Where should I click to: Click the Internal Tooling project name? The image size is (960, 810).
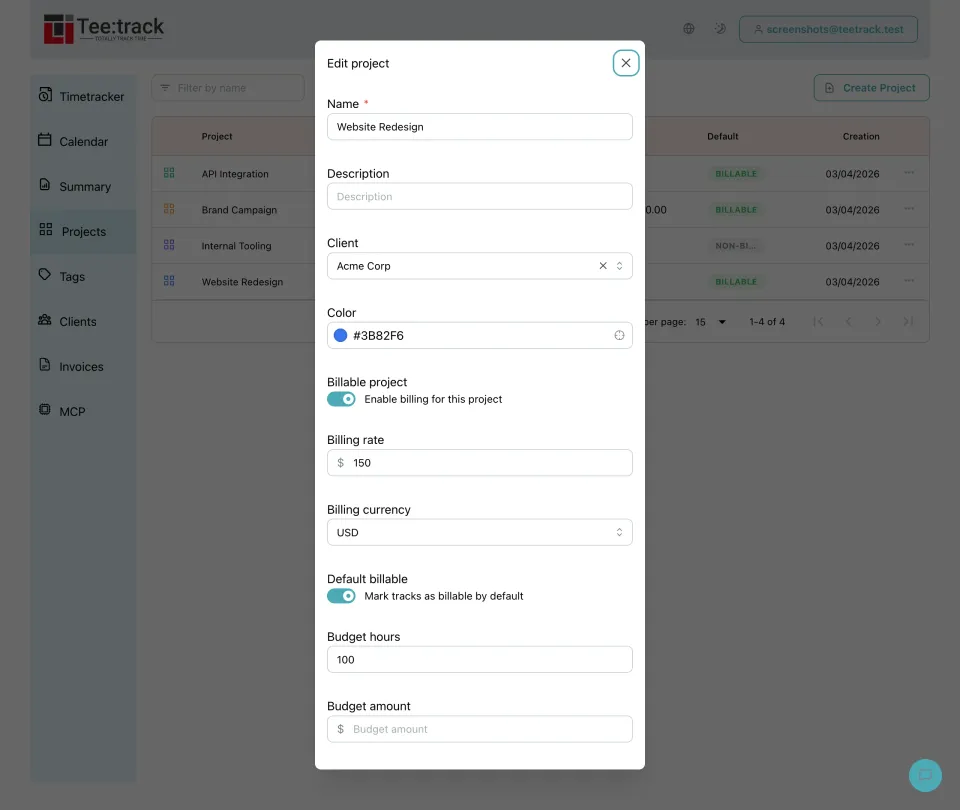236,246
